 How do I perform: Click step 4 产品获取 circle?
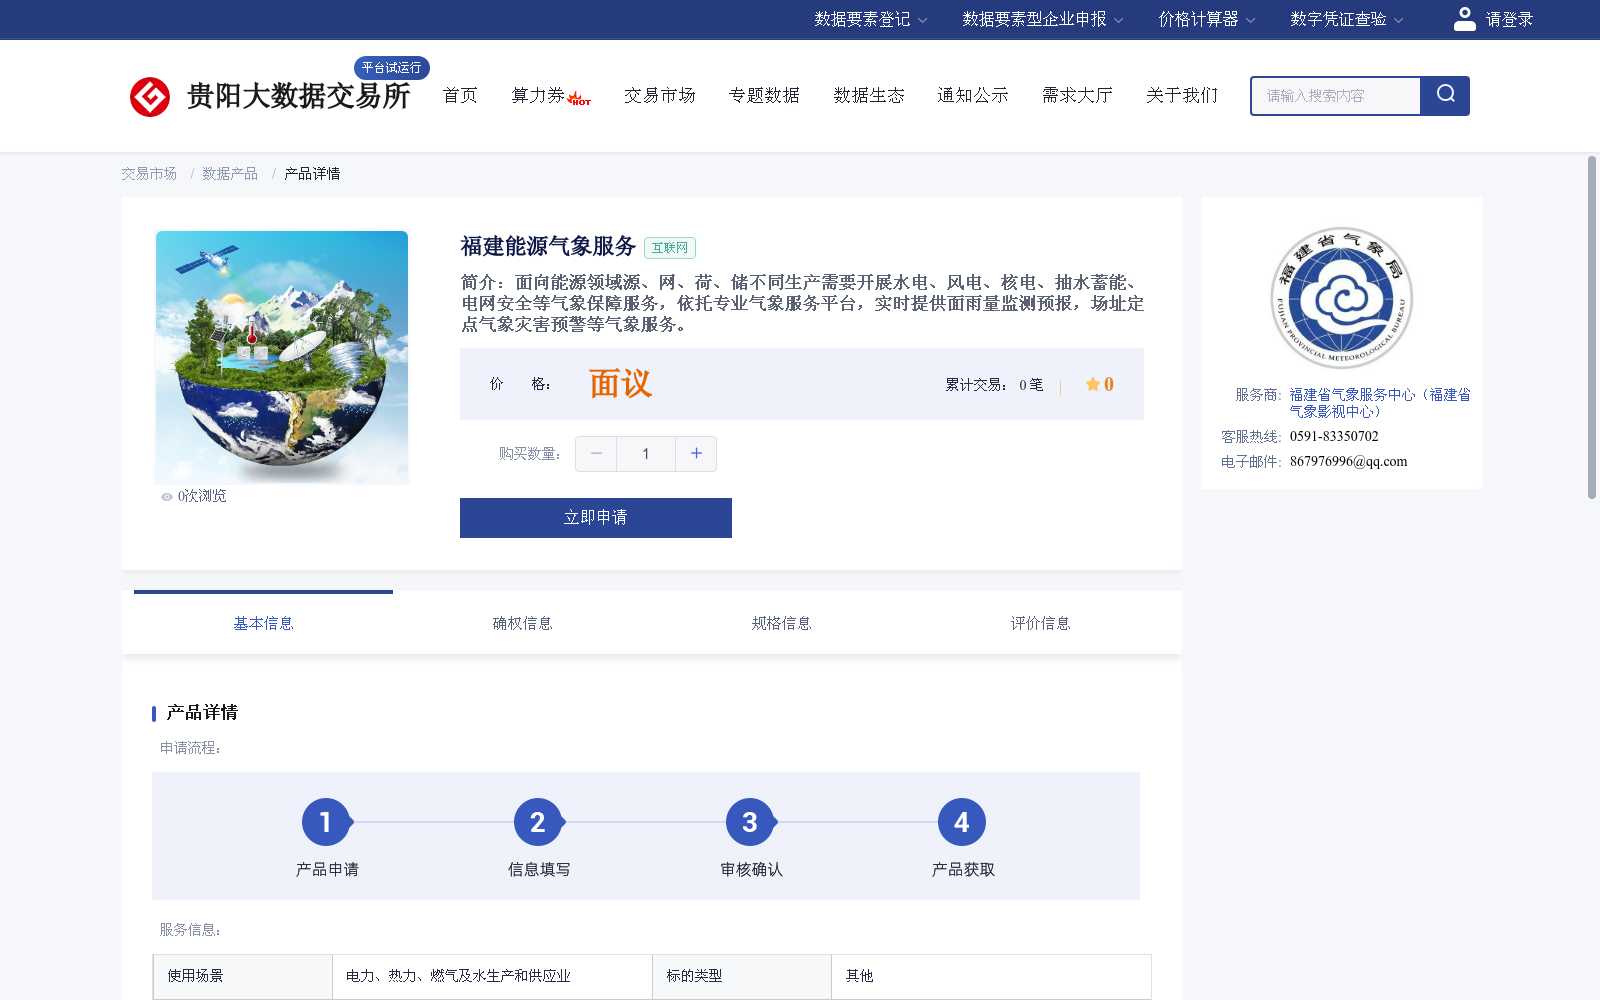coord(962,822)
